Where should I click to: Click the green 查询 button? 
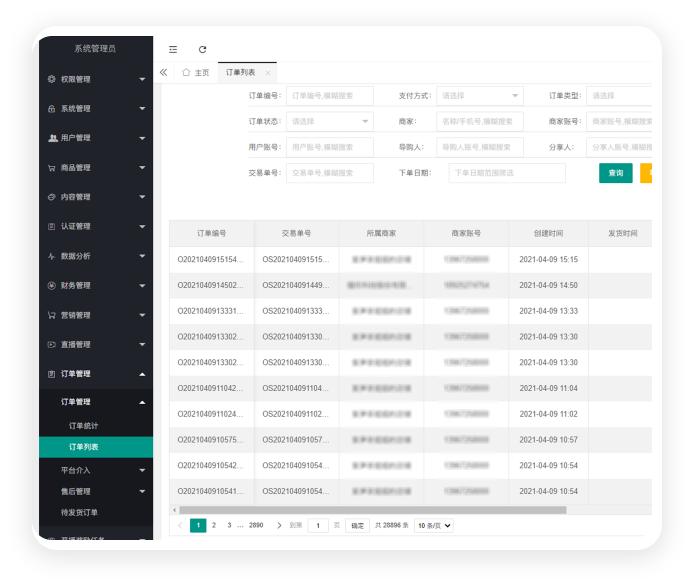tap(615, 173)
